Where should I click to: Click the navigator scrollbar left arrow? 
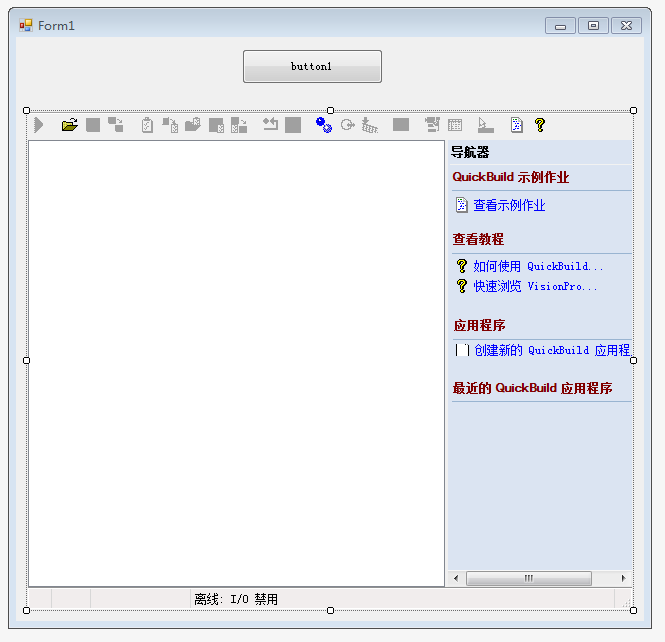(456, 578)
